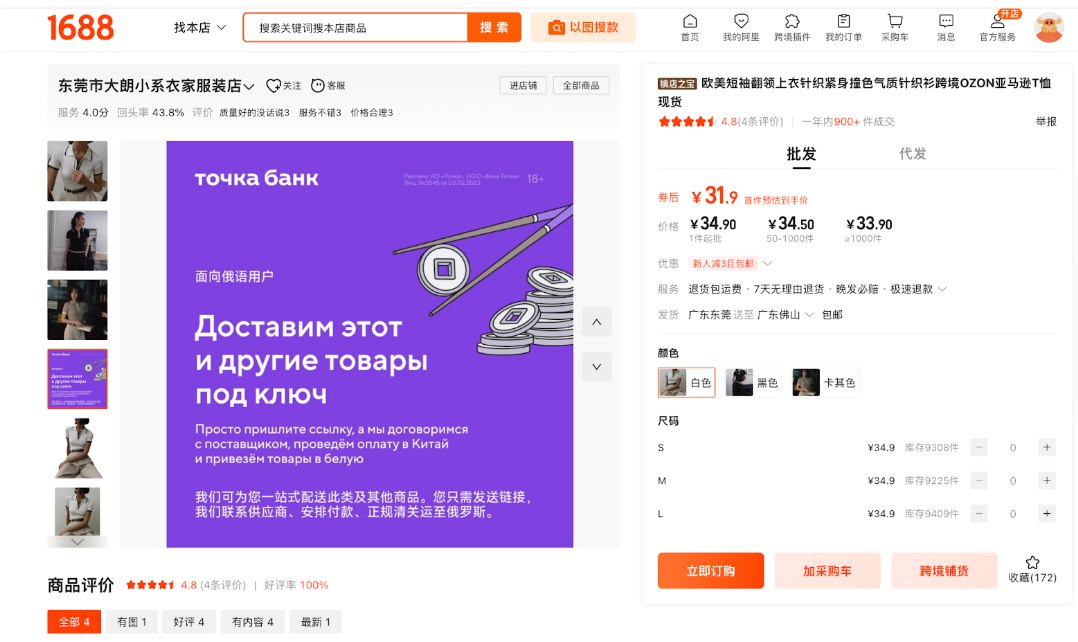Open the 找本店 search scope dropdown
The width and height of the screenshot is (1078, 642).
tap(199, 27)
